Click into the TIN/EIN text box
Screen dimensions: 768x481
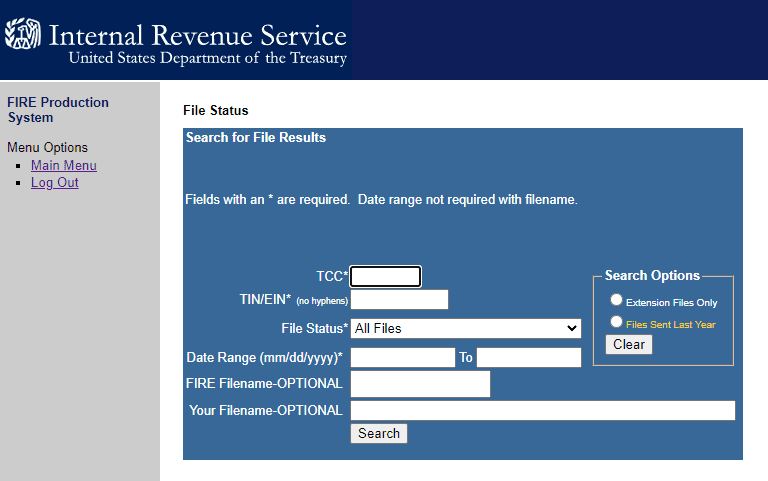(x=399, y=300)
